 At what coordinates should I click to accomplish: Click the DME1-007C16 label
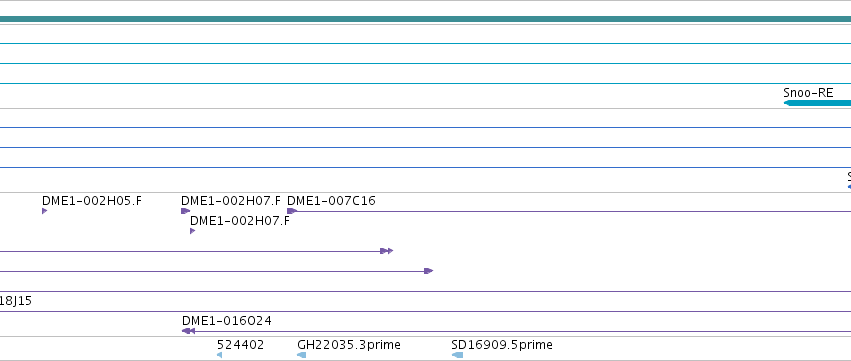[x=331, y=201]
